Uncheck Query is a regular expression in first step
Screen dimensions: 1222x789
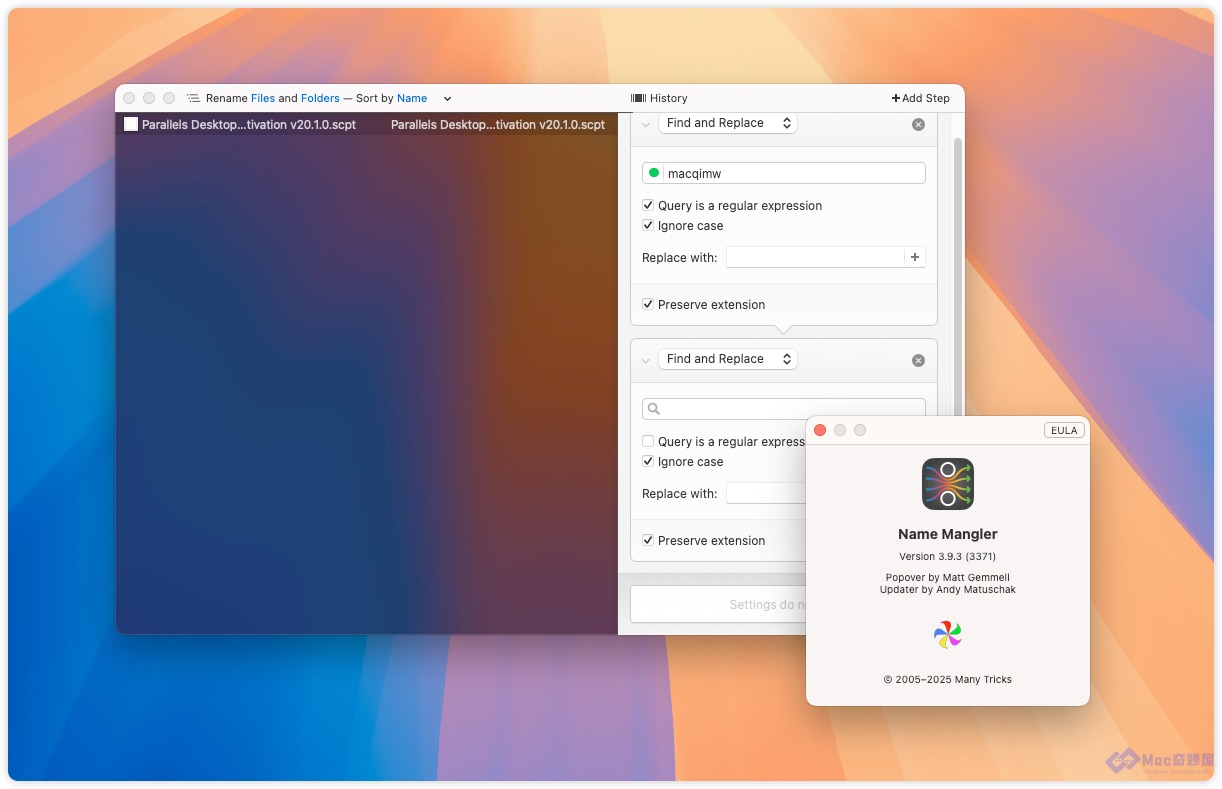point(648,205)
